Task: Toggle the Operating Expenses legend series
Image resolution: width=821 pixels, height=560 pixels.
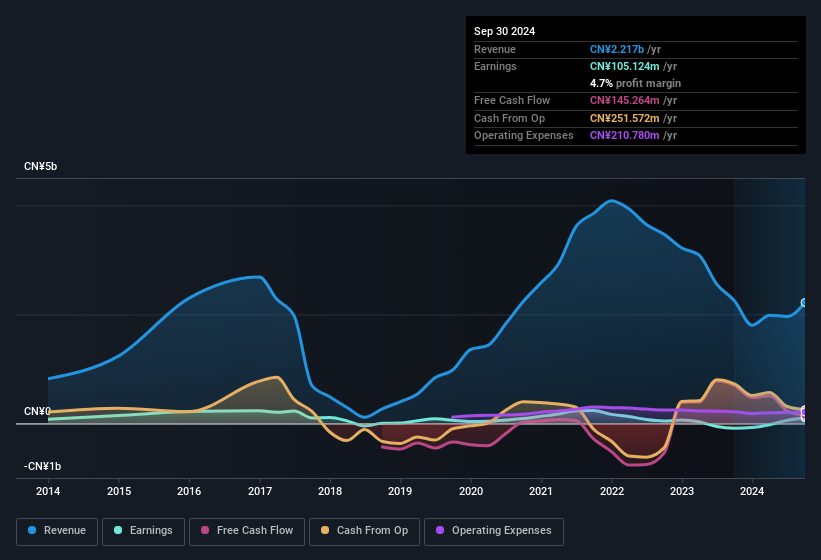Action: pos(494,531)
